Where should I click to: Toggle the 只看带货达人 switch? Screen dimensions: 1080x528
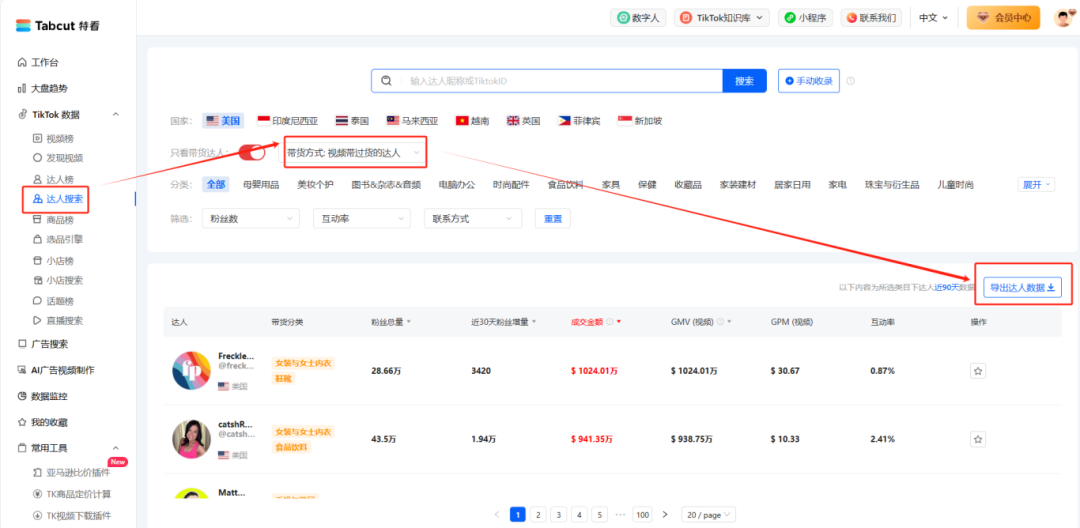click(x=252, y=153)
